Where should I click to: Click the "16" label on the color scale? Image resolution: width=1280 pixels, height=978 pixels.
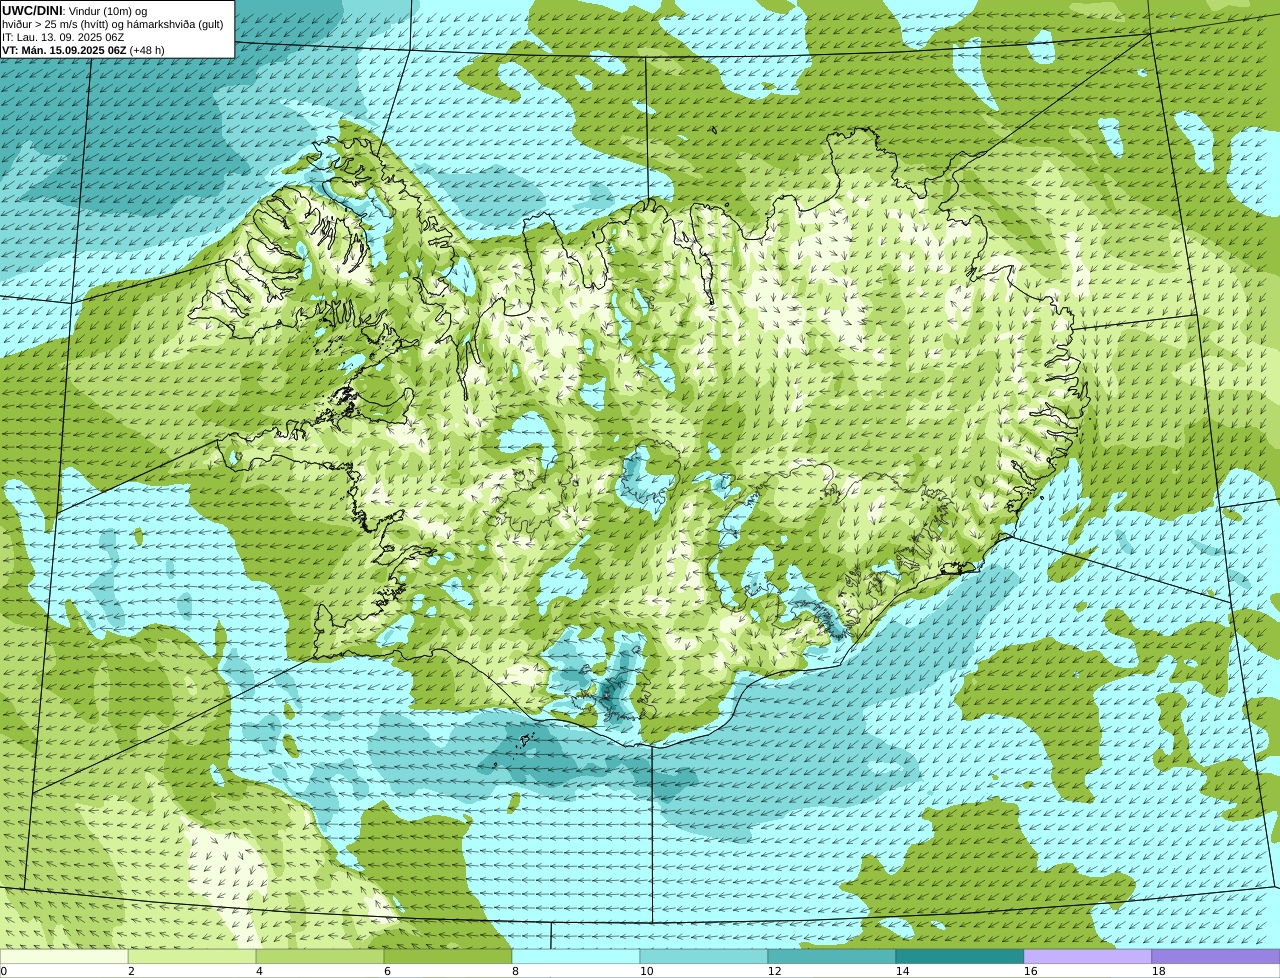[1030, 971]
